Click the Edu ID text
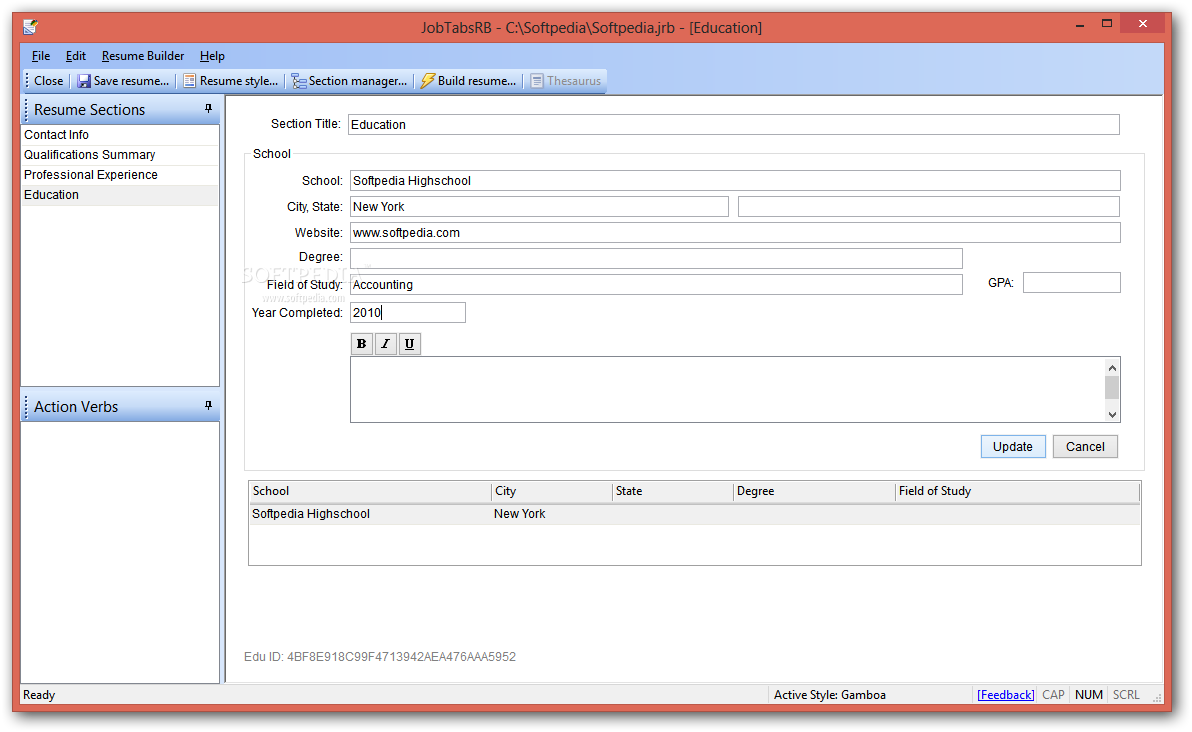1192x732 pixels. tap(380, 657)
